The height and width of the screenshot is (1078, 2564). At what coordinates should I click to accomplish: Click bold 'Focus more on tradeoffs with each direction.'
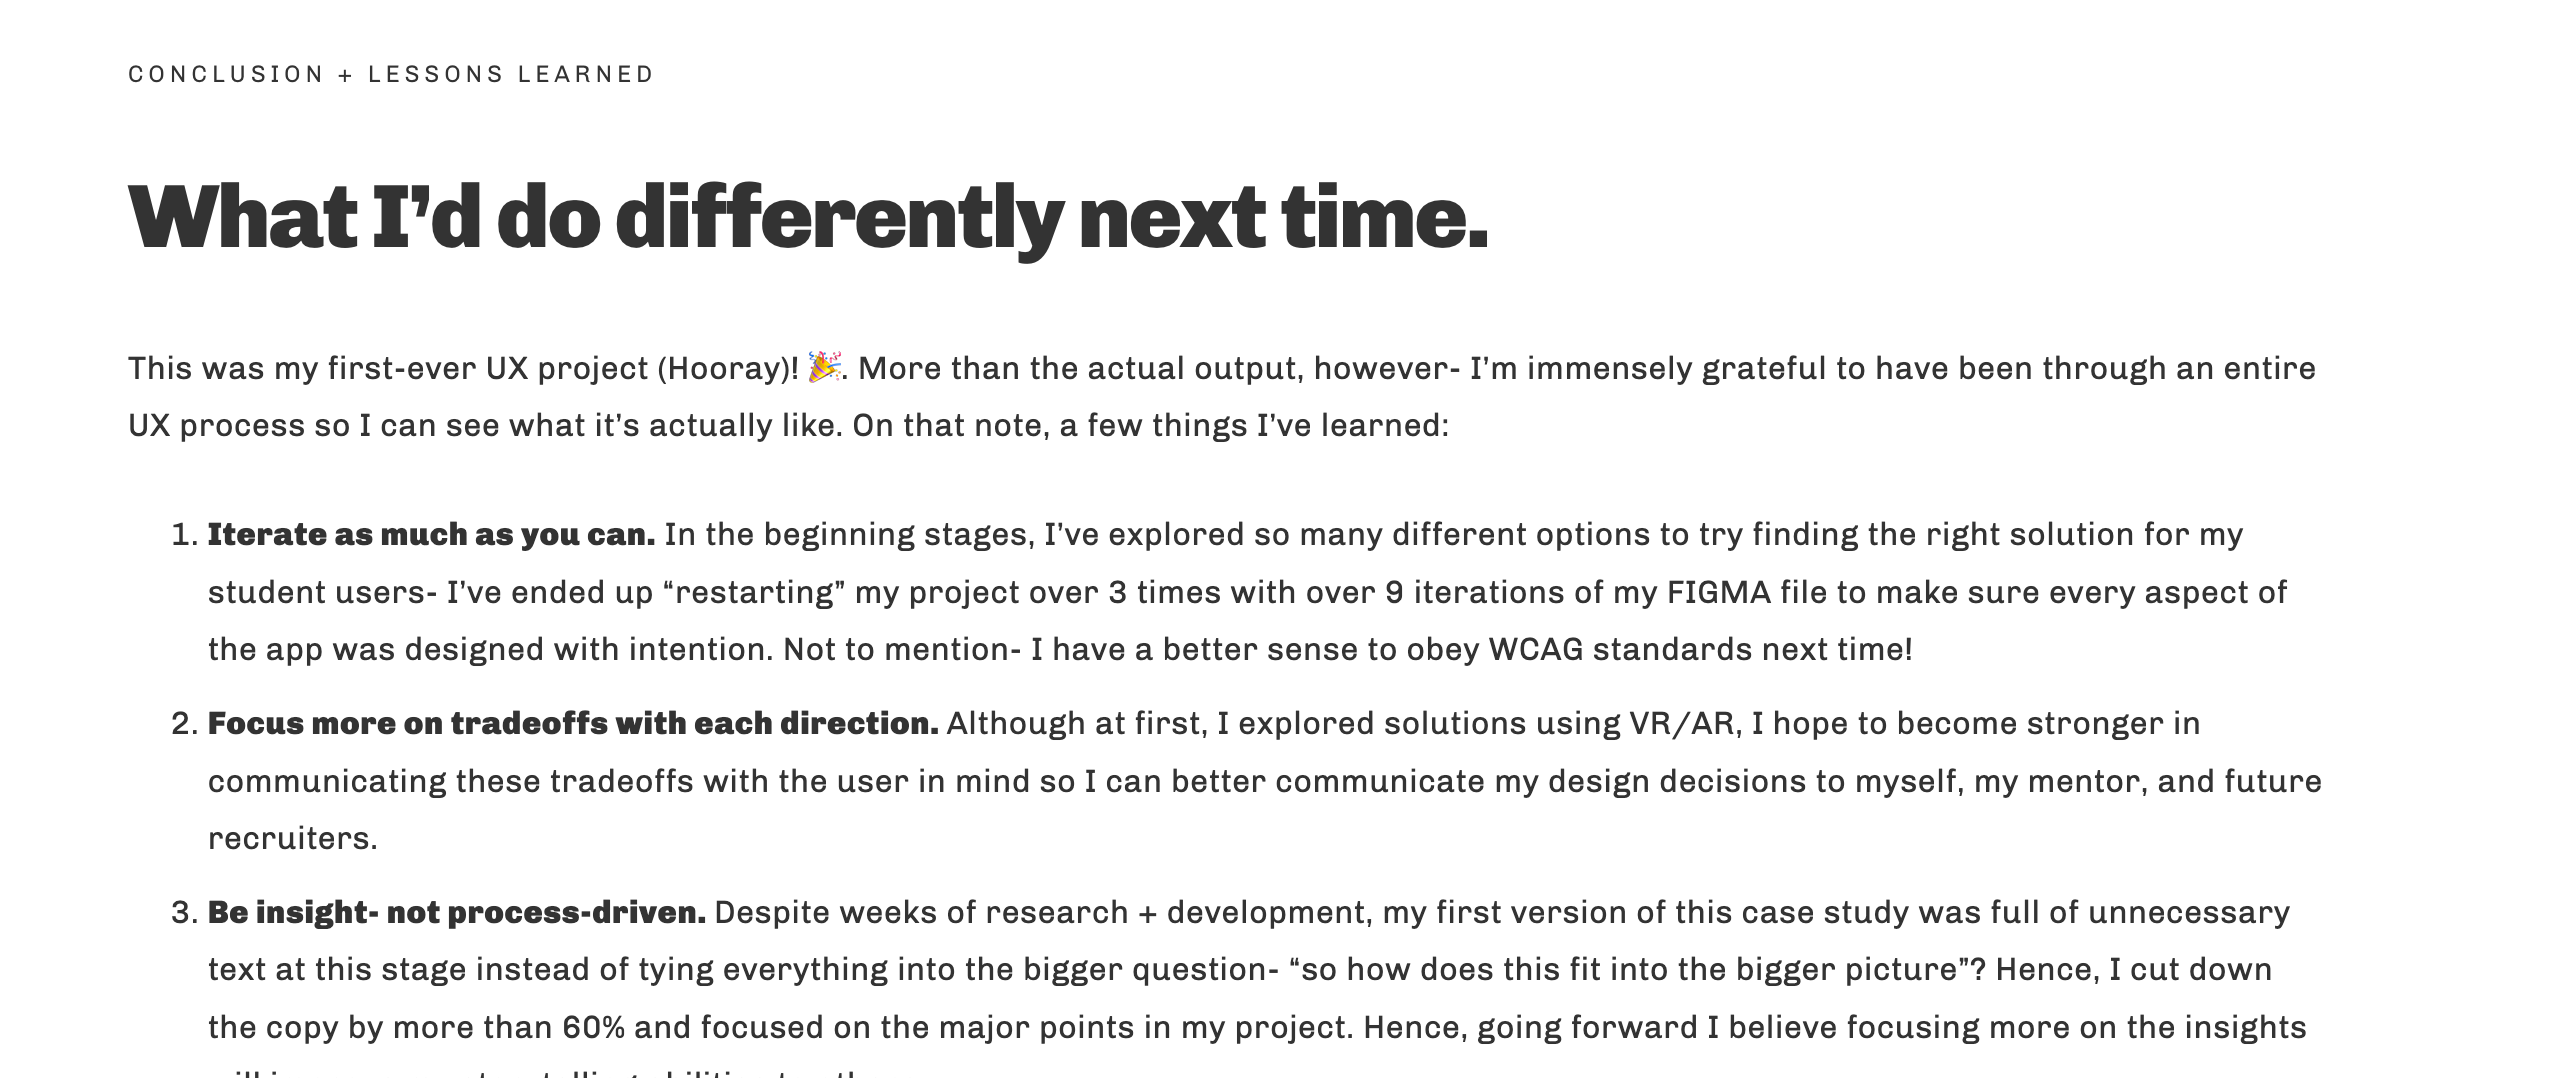[572, 724]
